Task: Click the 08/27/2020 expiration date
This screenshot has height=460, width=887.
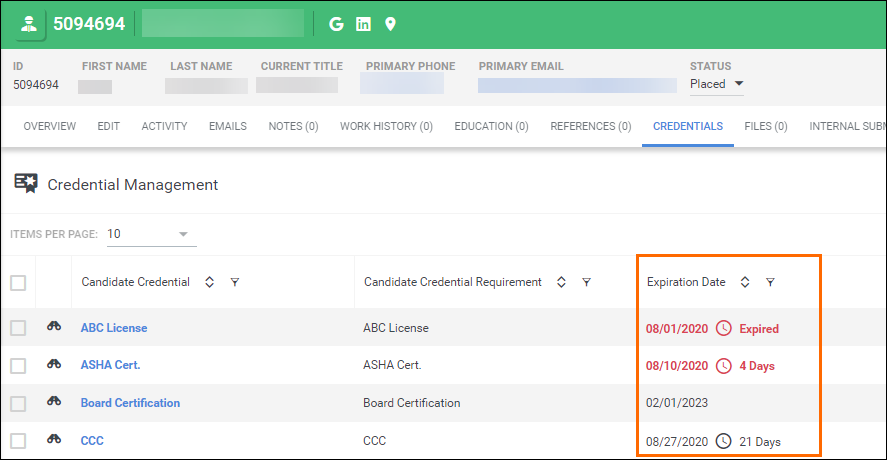Action: (677, 441)
